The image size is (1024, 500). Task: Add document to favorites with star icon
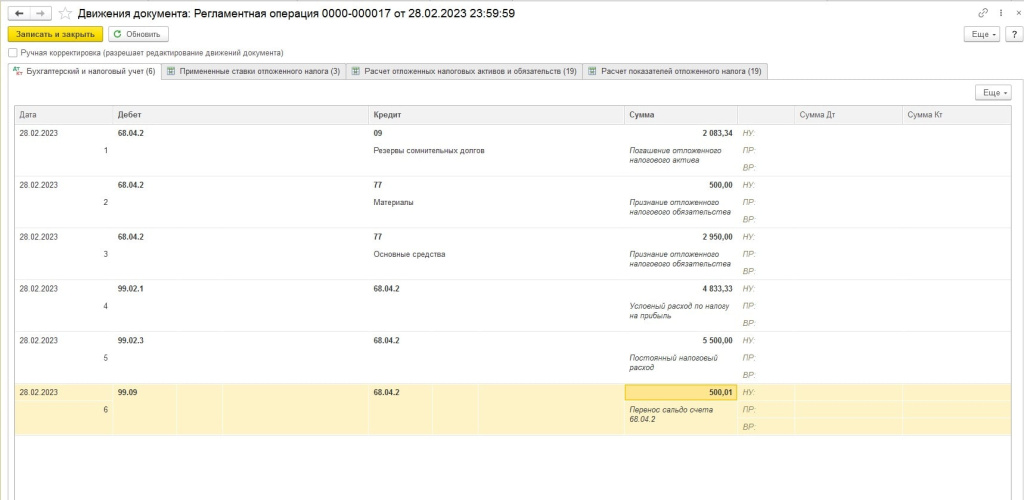(x=65, y=13)
